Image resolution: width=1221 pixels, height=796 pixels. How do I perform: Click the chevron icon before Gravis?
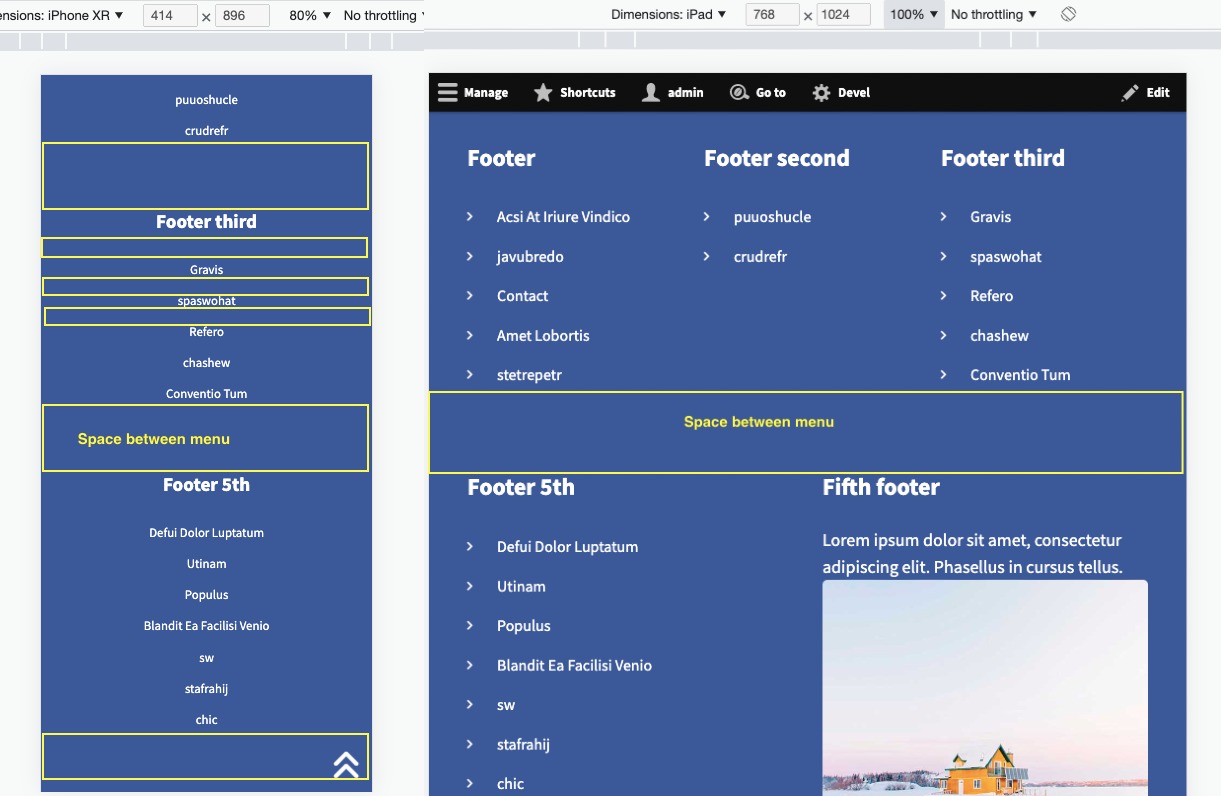[x=942, y=217]
